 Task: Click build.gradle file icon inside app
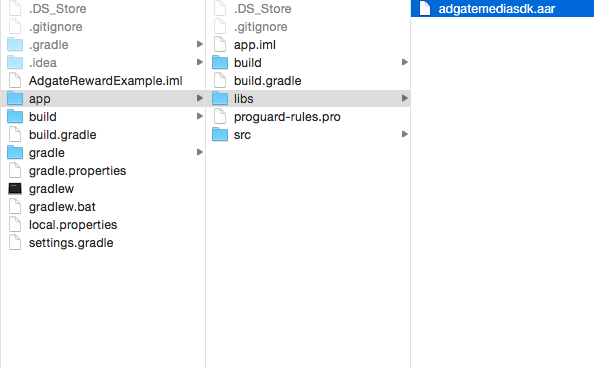tap(220, 80)
